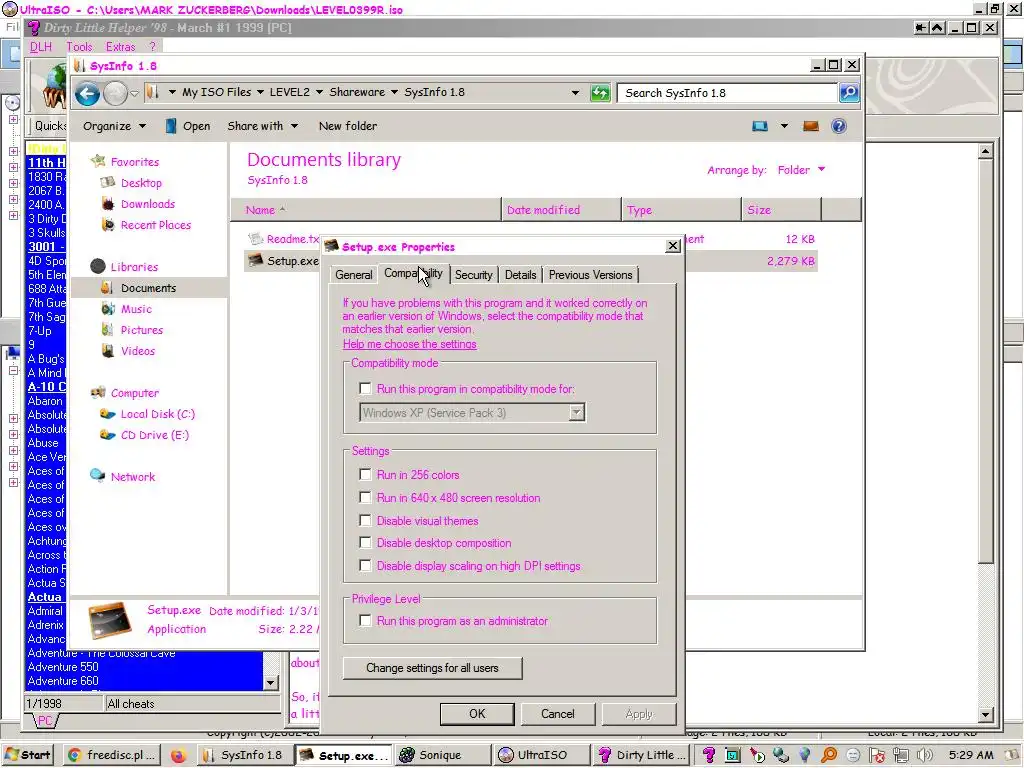Check Disable display scaling on high DPI
Image resolution: width=1024 pixels, height=768 pixels.
click(365, 566)
